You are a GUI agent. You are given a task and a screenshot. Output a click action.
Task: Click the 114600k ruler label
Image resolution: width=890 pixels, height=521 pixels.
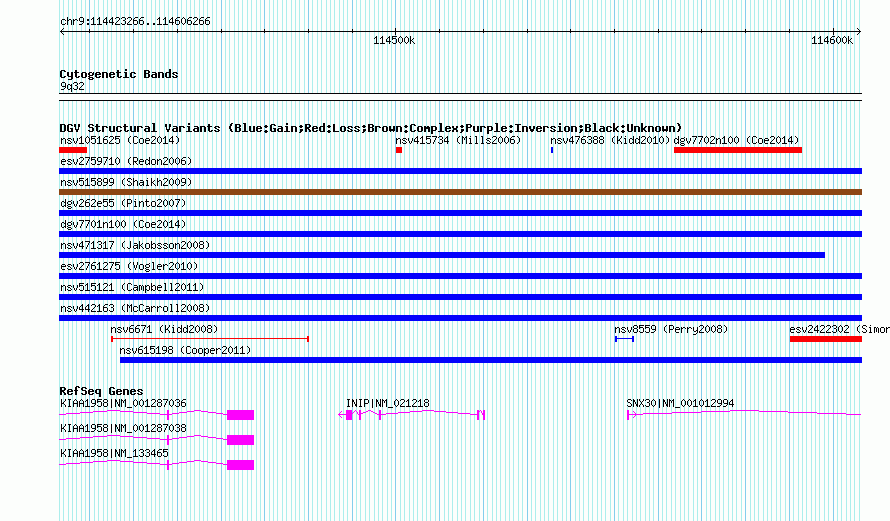pyautogui.click(x=832, y=41)
